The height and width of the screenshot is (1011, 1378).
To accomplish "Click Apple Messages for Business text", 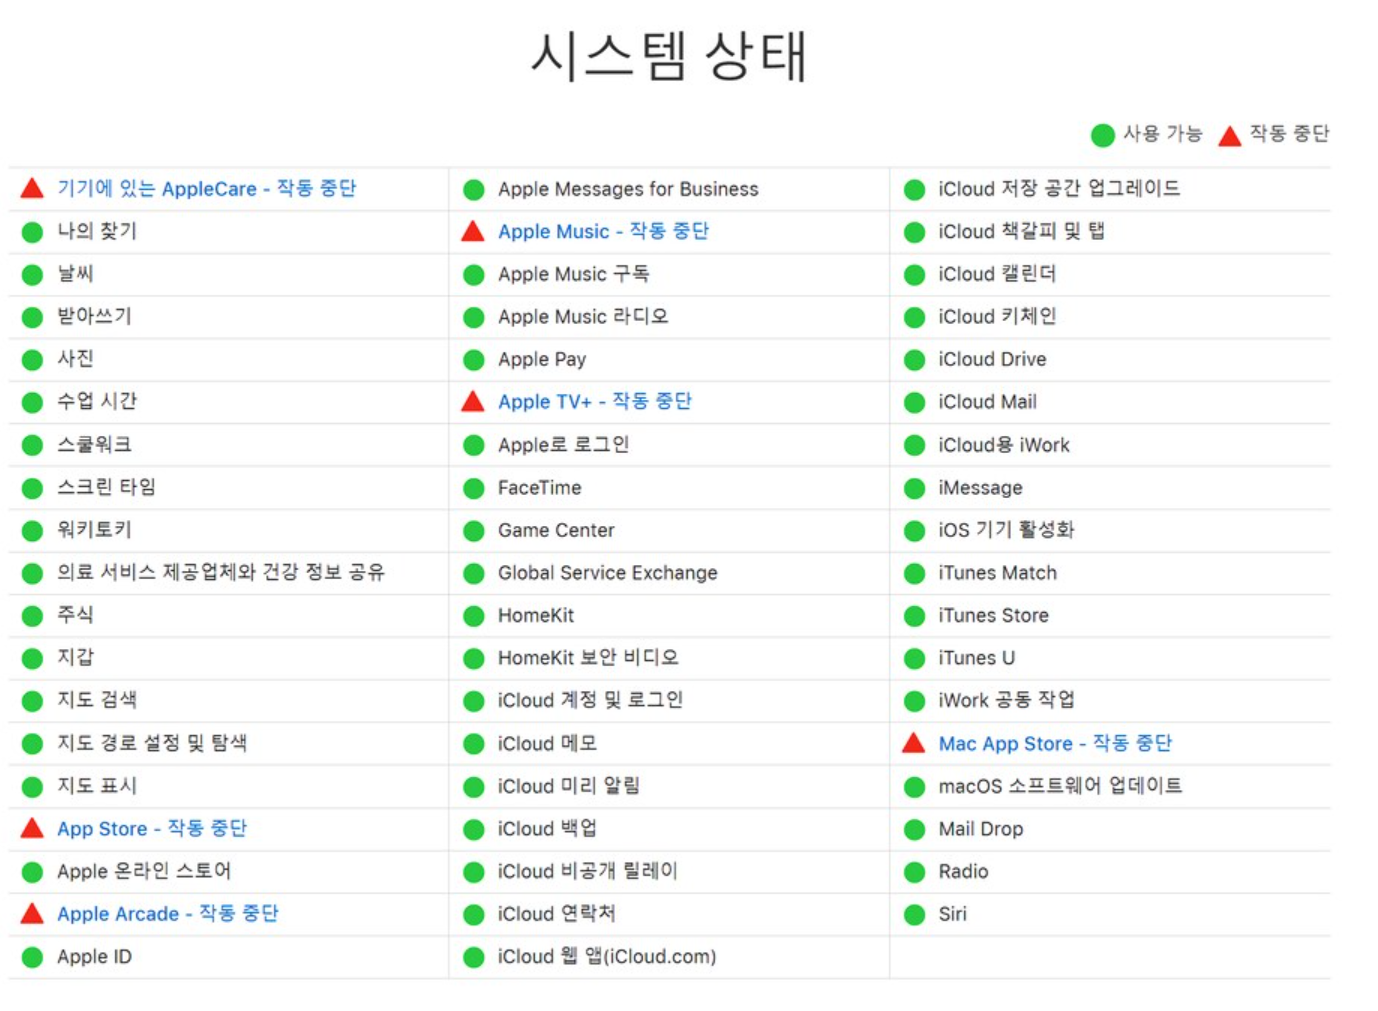I will coord(628,189).
